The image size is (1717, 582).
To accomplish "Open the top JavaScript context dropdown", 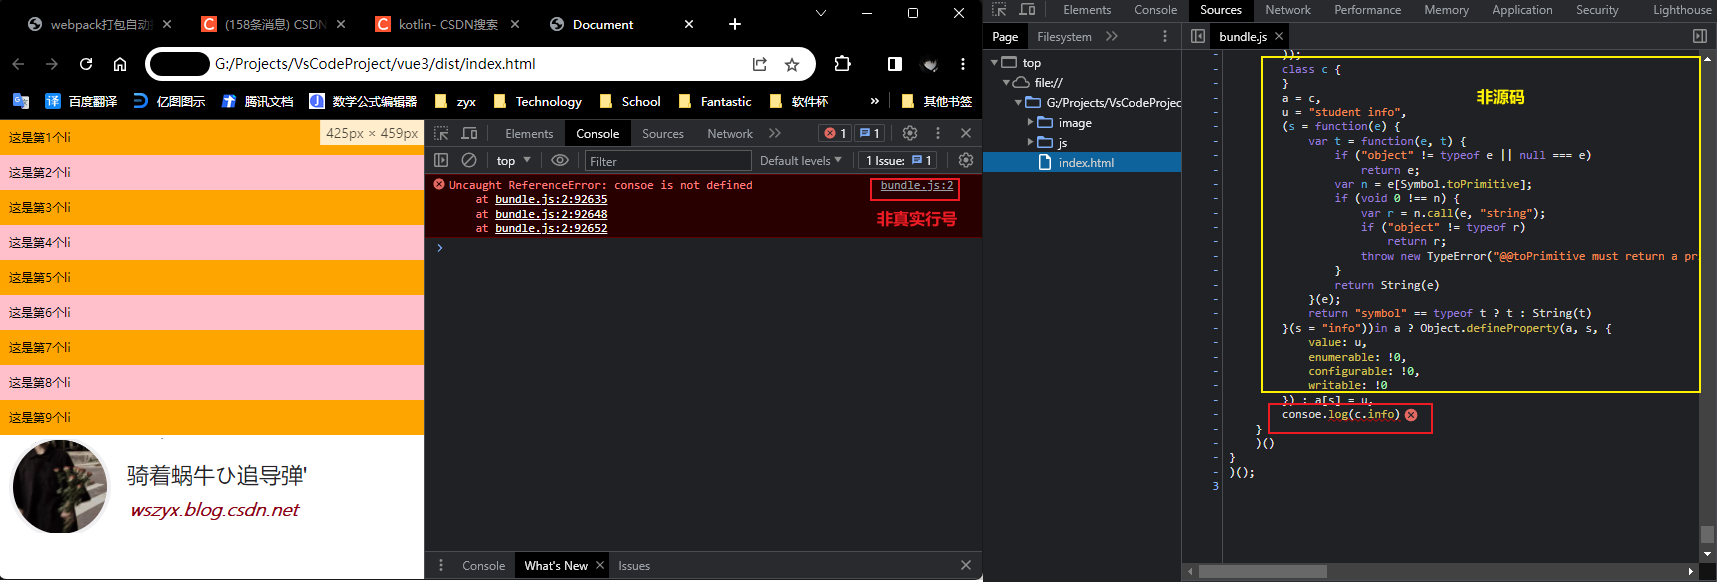I will coord(514,160).
